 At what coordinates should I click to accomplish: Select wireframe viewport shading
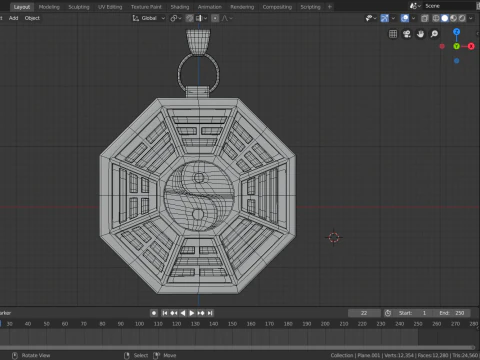(436, 18)
